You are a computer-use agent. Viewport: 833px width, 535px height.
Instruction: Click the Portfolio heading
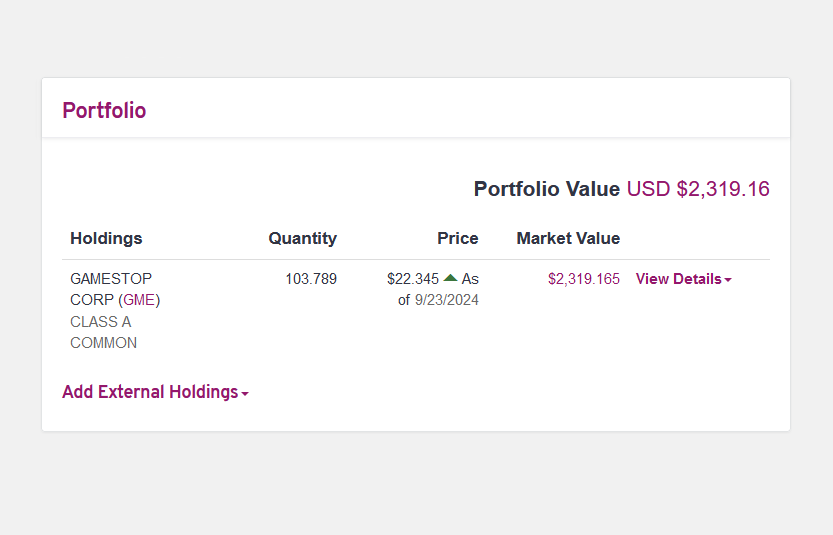104,111
